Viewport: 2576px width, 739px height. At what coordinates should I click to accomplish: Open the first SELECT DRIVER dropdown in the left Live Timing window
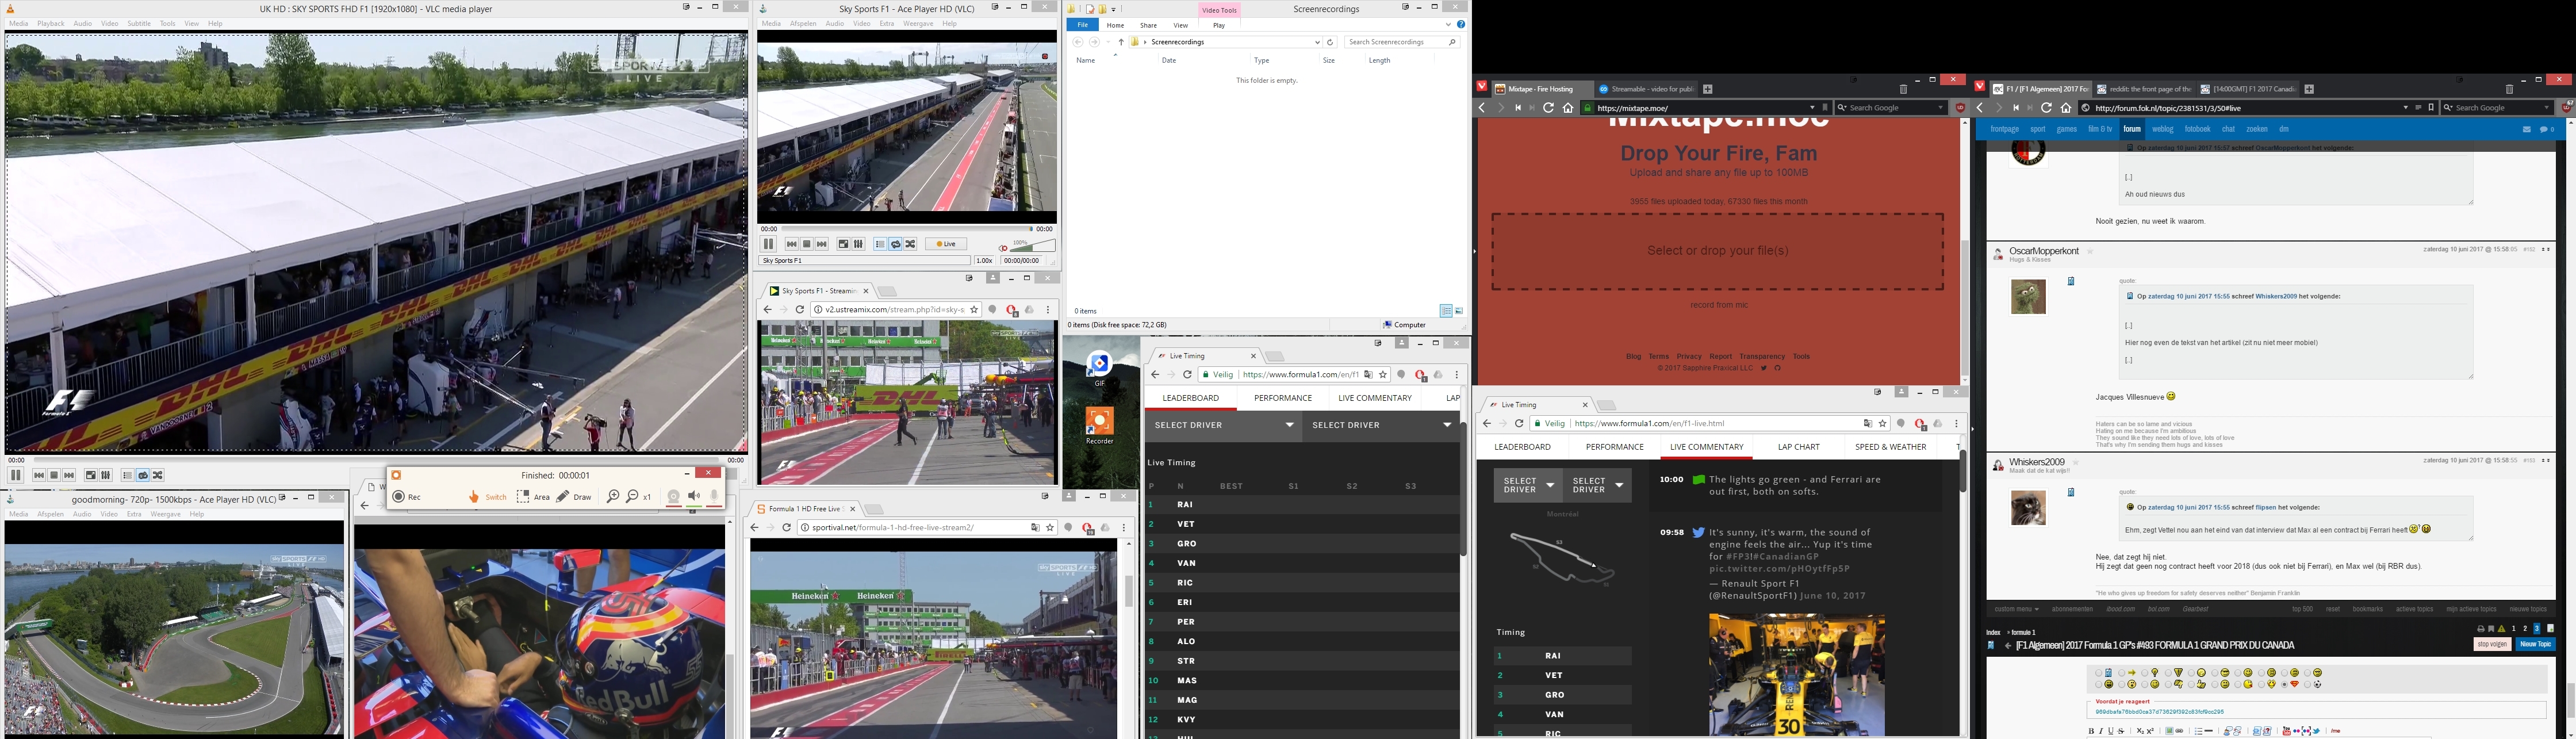pyautogui.click(x=1223, y=425)
